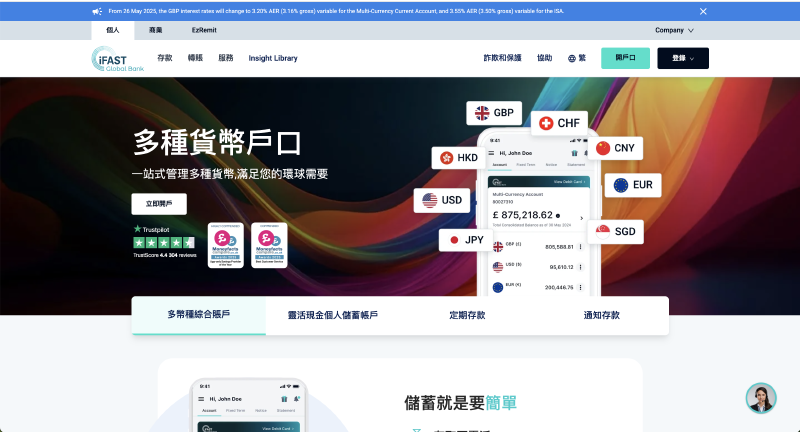Click the 立即開戶 button
Image resolution: width=800 pixels, height=432 pixels.
click(x=158, y=204)
